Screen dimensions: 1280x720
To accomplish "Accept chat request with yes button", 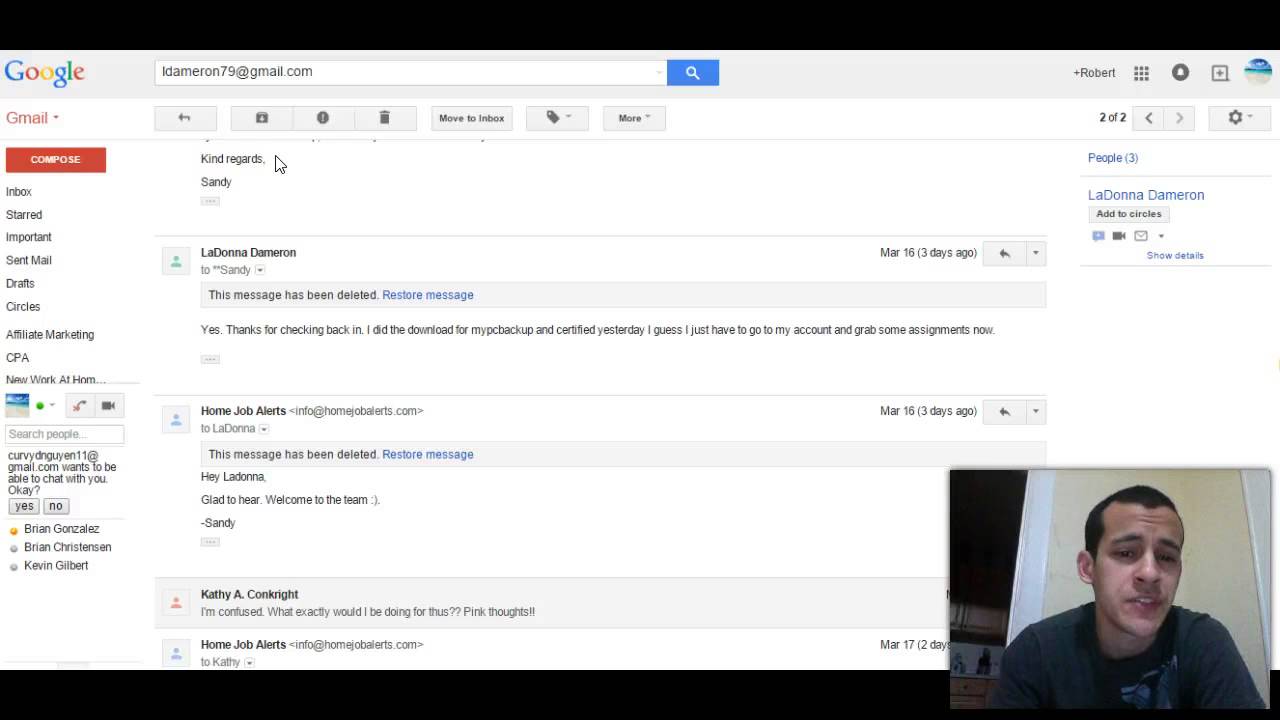I will point(24,506).
